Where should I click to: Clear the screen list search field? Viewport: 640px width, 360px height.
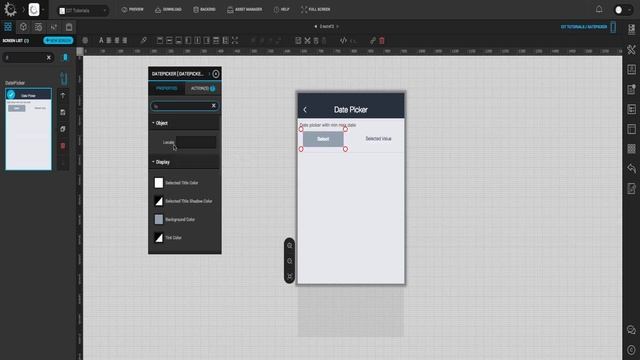tap(49, 58)
